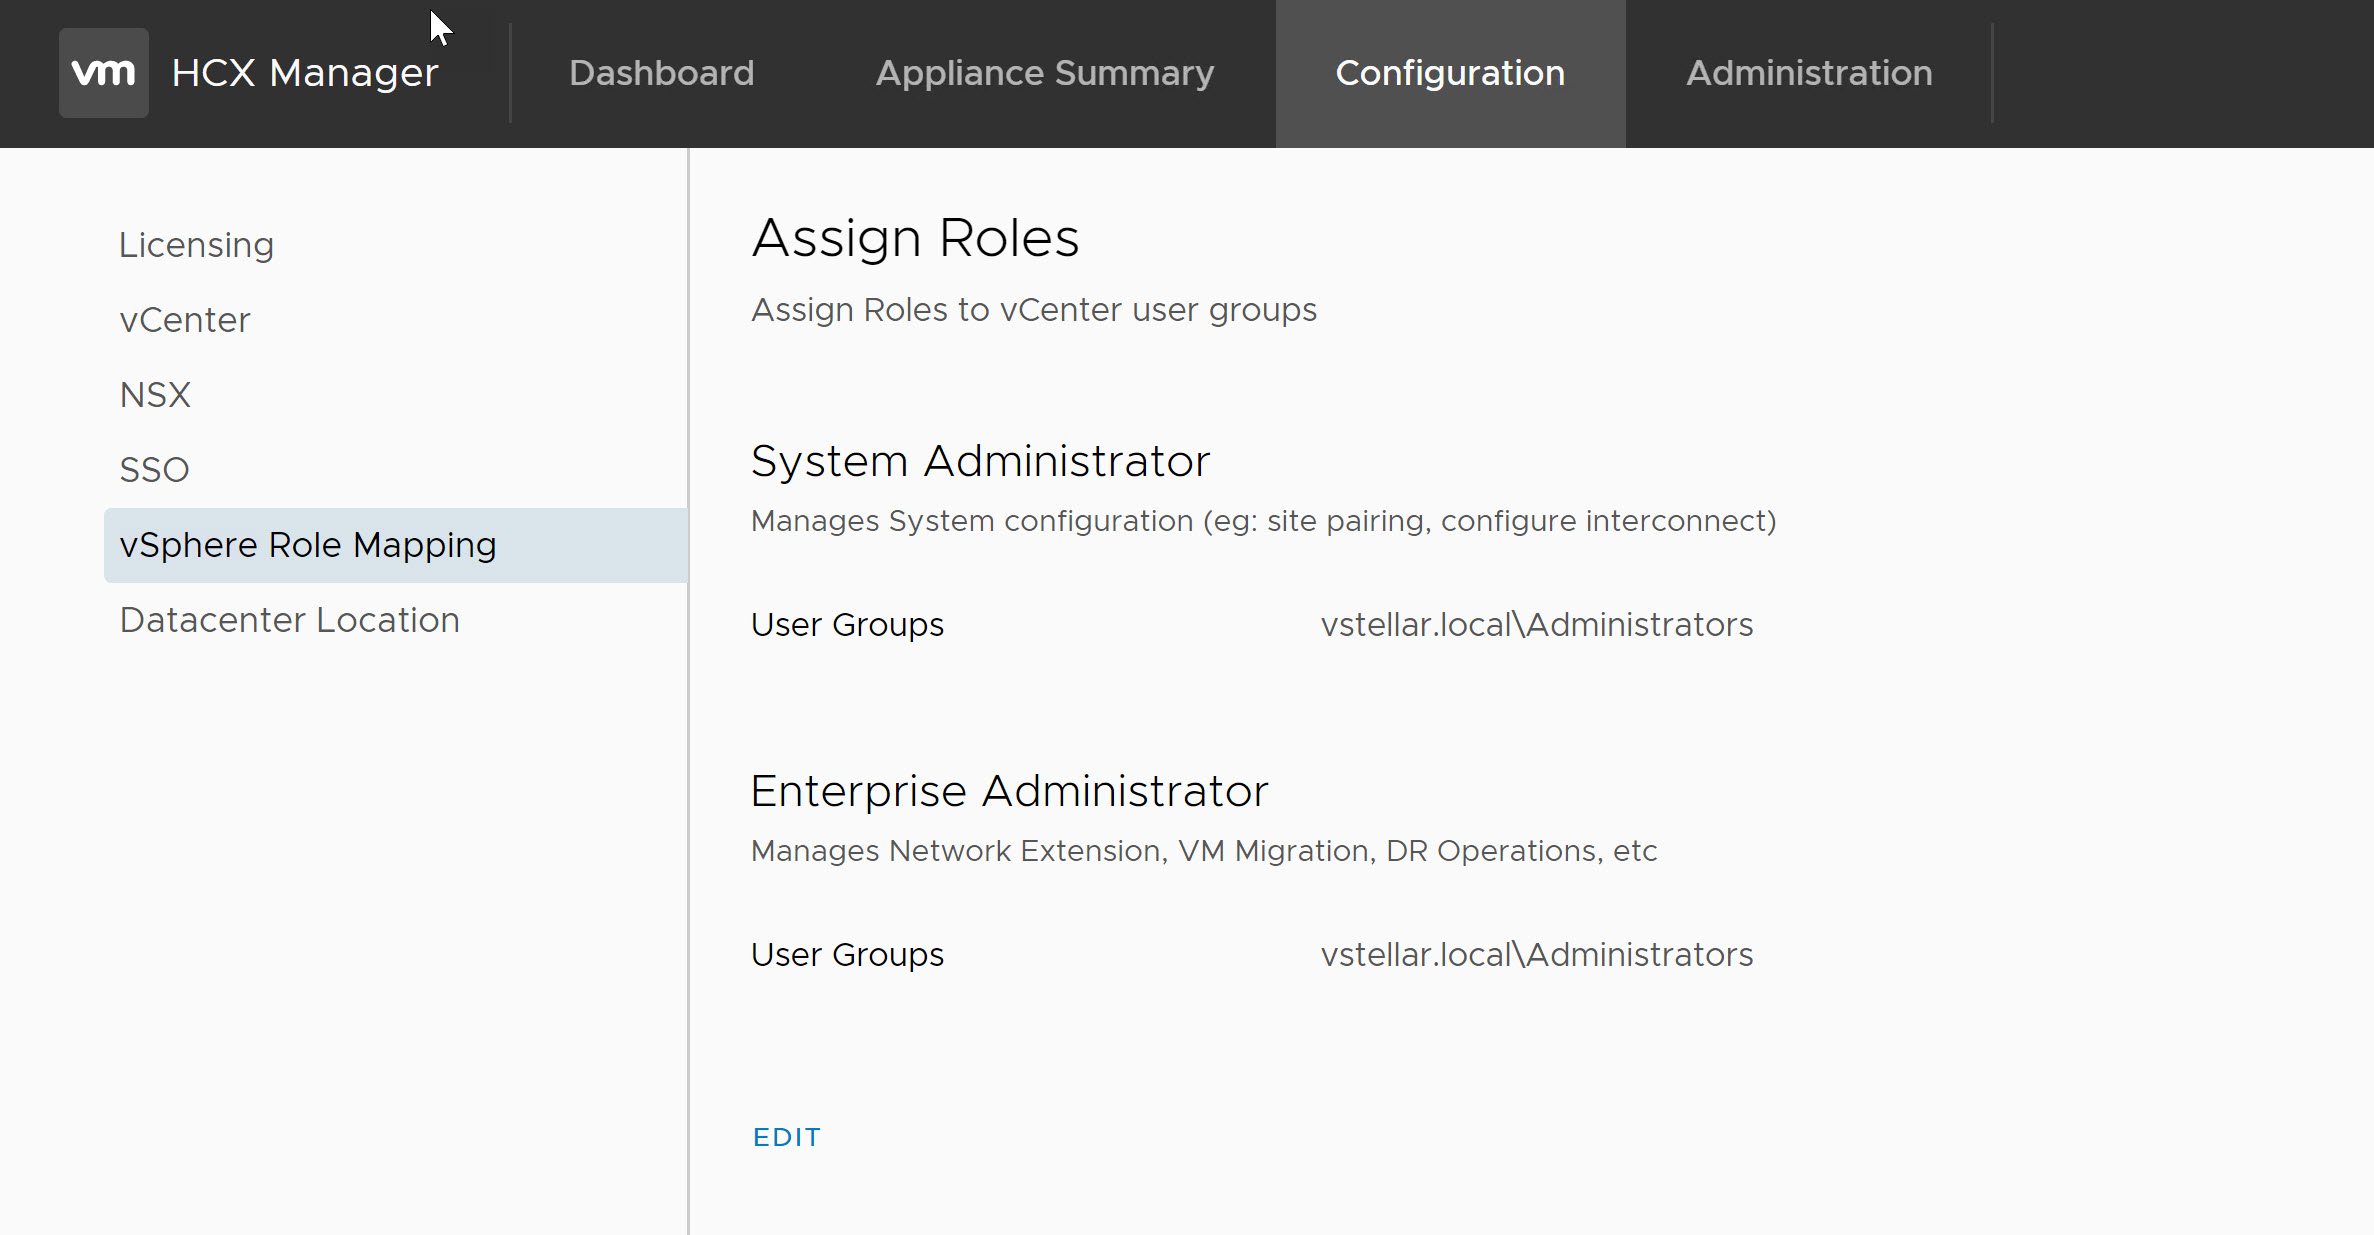Click the Enterprise Administrator heading
Screen dimensions: 2374x1235
1008,791
